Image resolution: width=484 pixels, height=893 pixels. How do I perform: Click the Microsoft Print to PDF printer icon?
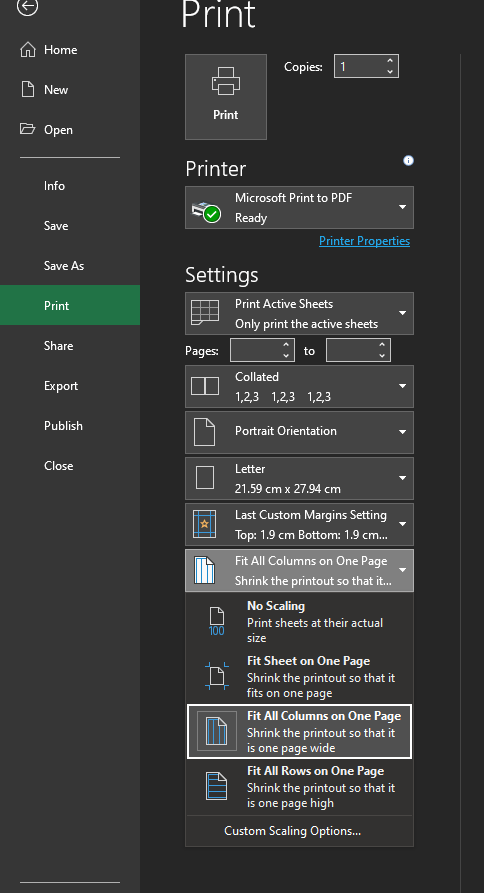(x=206, y=212)
